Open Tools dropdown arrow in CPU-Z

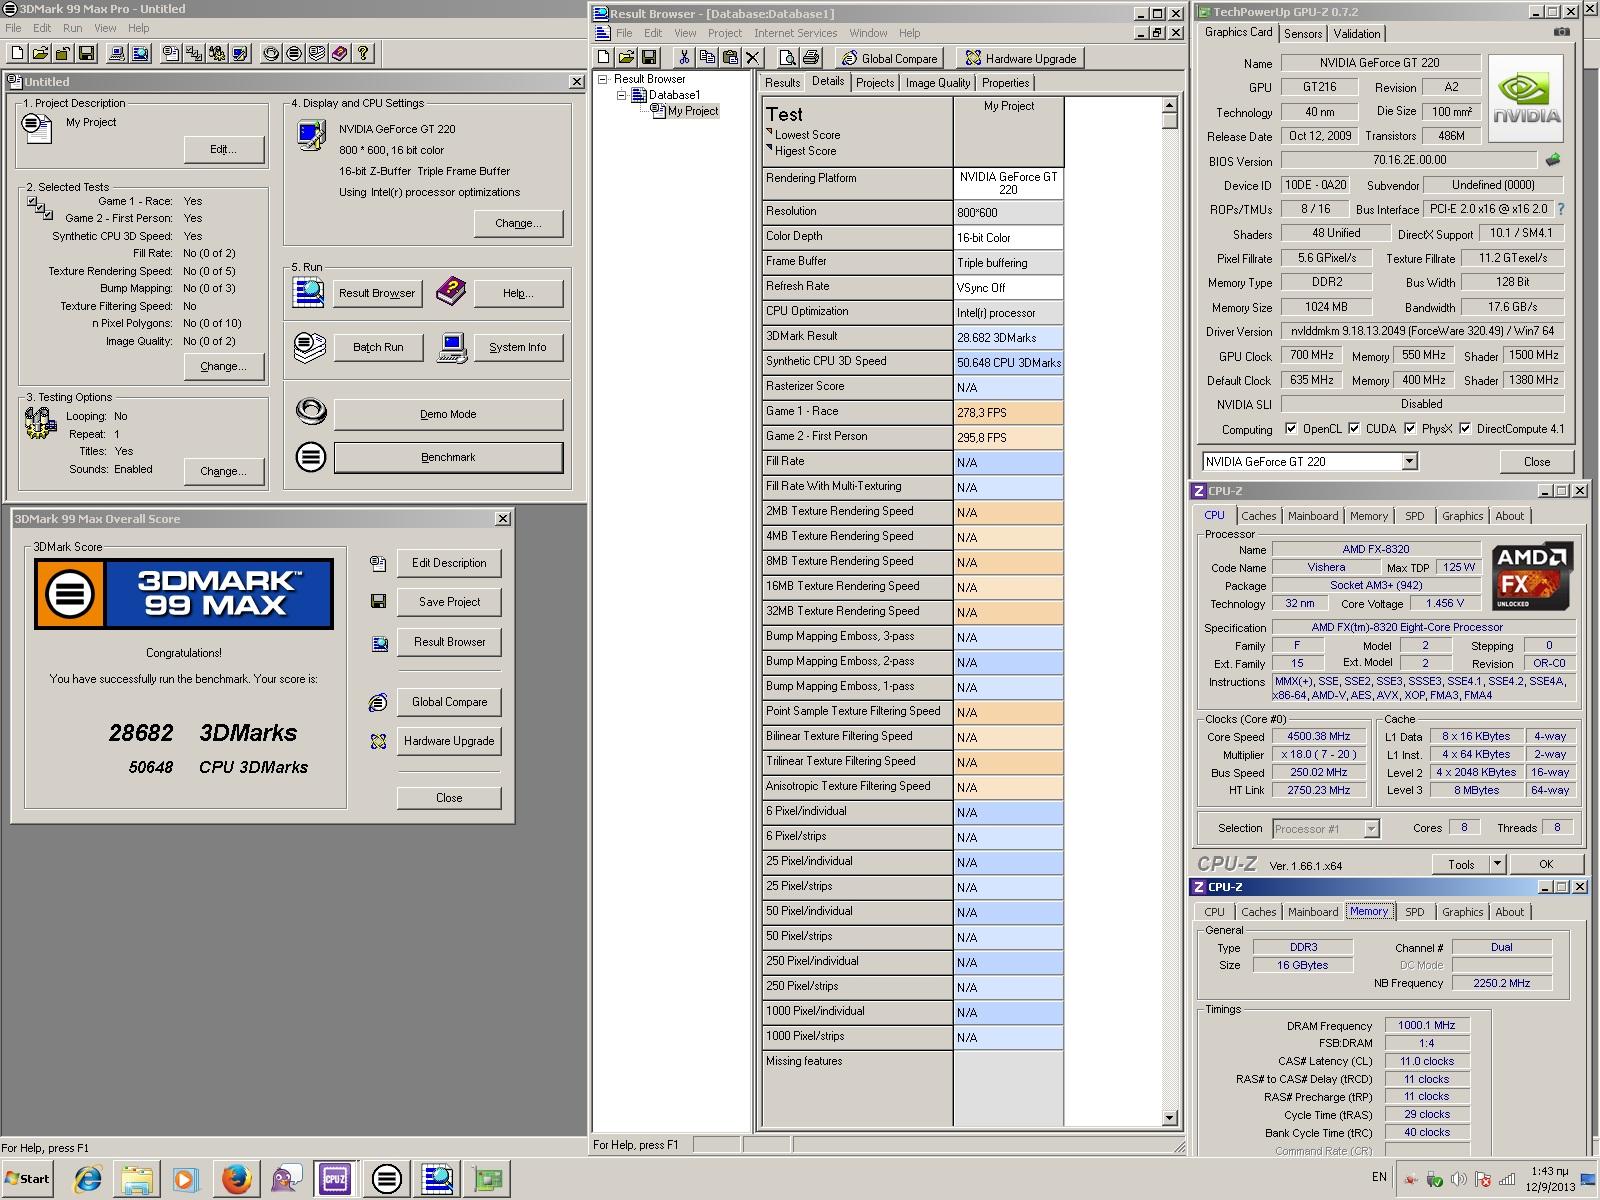[1497, 864]
